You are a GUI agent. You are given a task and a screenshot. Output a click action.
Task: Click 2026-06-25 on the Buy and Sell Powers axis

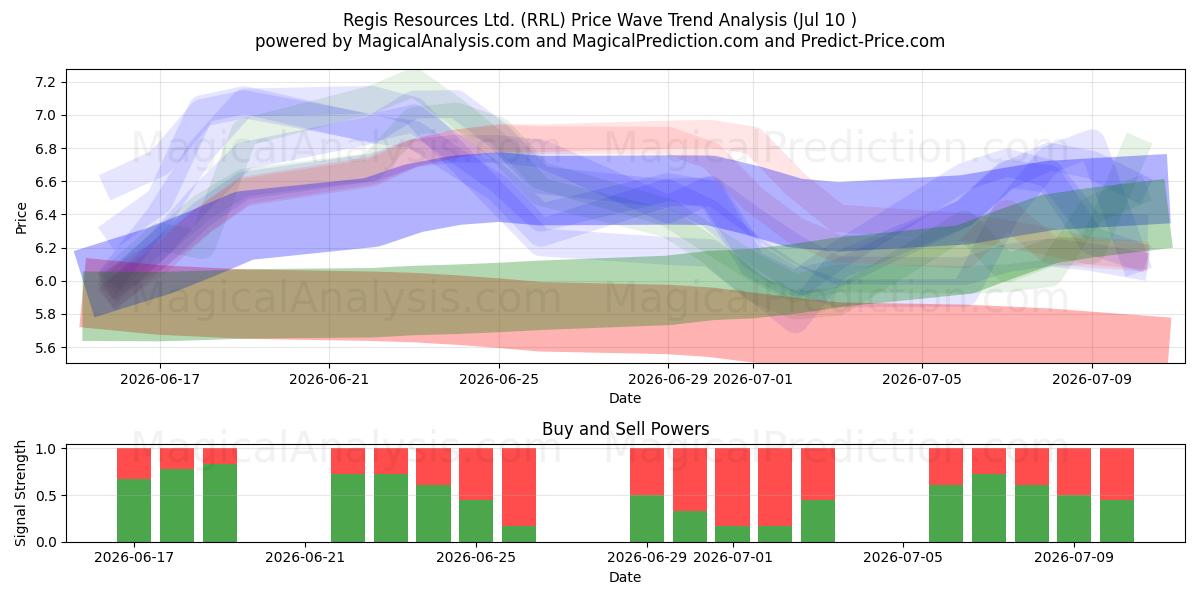point(476,558)
